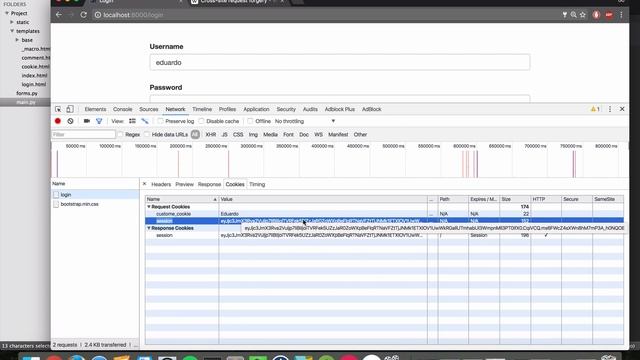Viewport: 640px width, 360px height.
Task: Stop recording network log (red dot)
Action: [58, 121]
